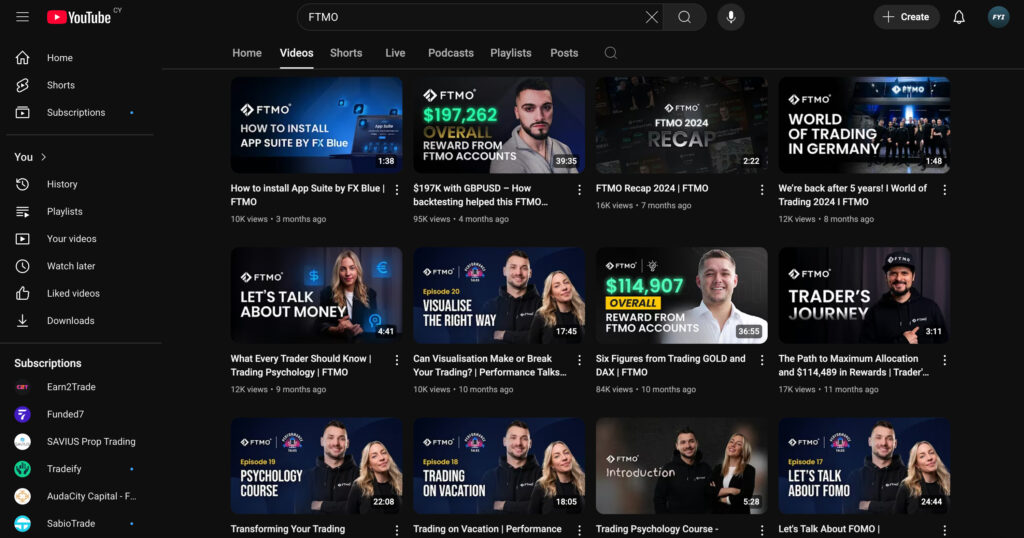The width and height of the screenshot is (1024, 538).
Task: Click the magnifier search button
Action: tap(684, 17)
